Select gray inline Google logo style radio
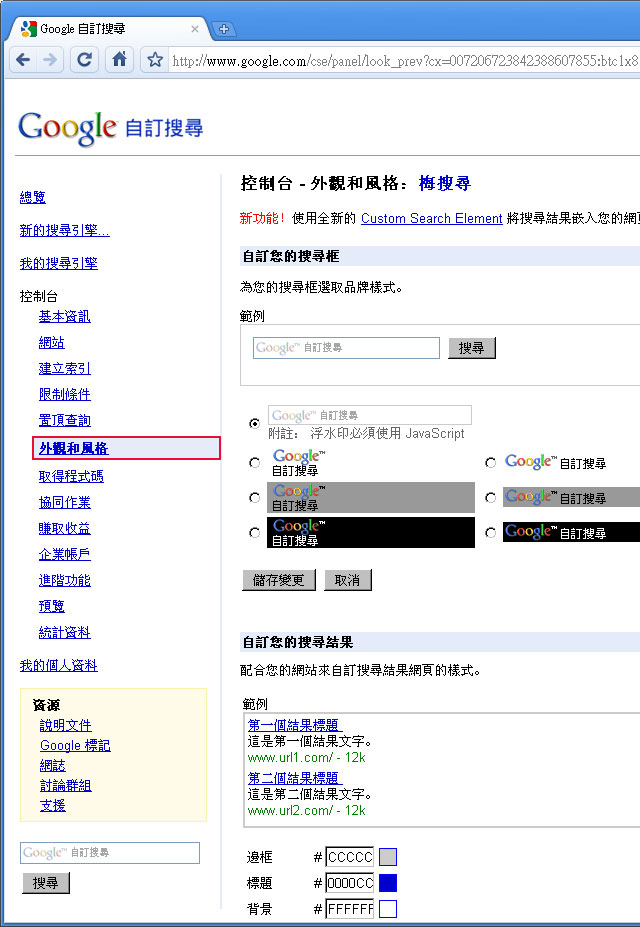This screenshot has height=927, width=640. tap(490, 498)
